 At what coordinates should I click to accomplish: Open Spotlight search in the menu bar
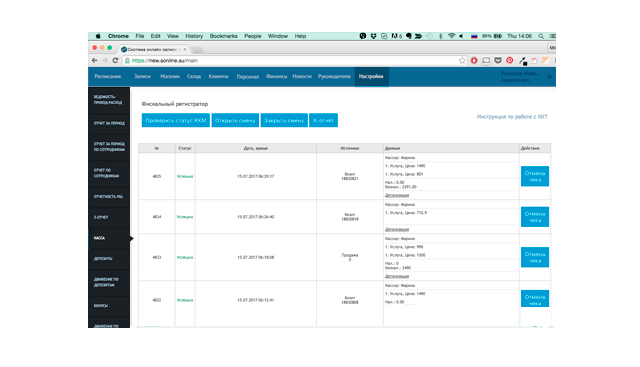coord(541,36)
